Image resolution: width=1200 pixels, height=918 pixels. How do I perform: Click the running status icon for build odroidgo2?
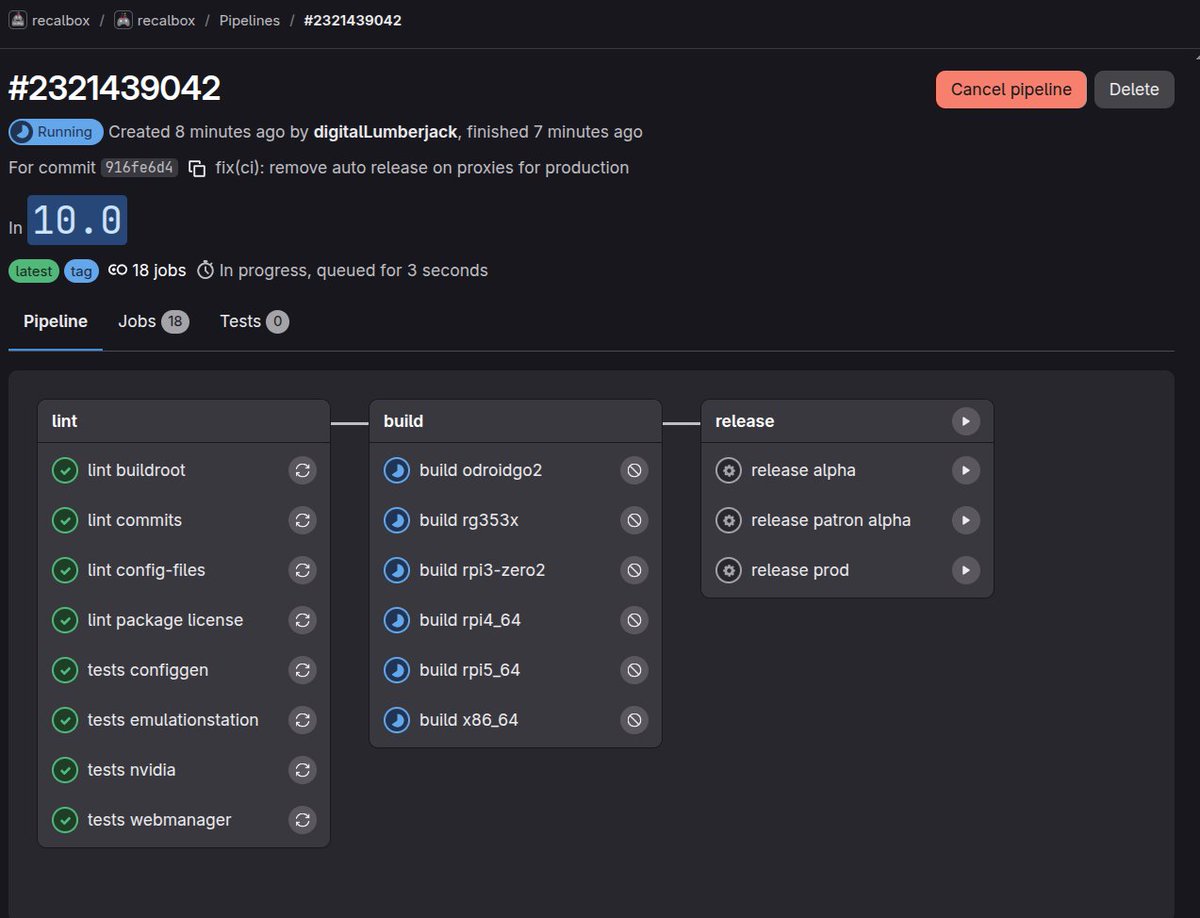pyautogui.click(x=397, y=470)
